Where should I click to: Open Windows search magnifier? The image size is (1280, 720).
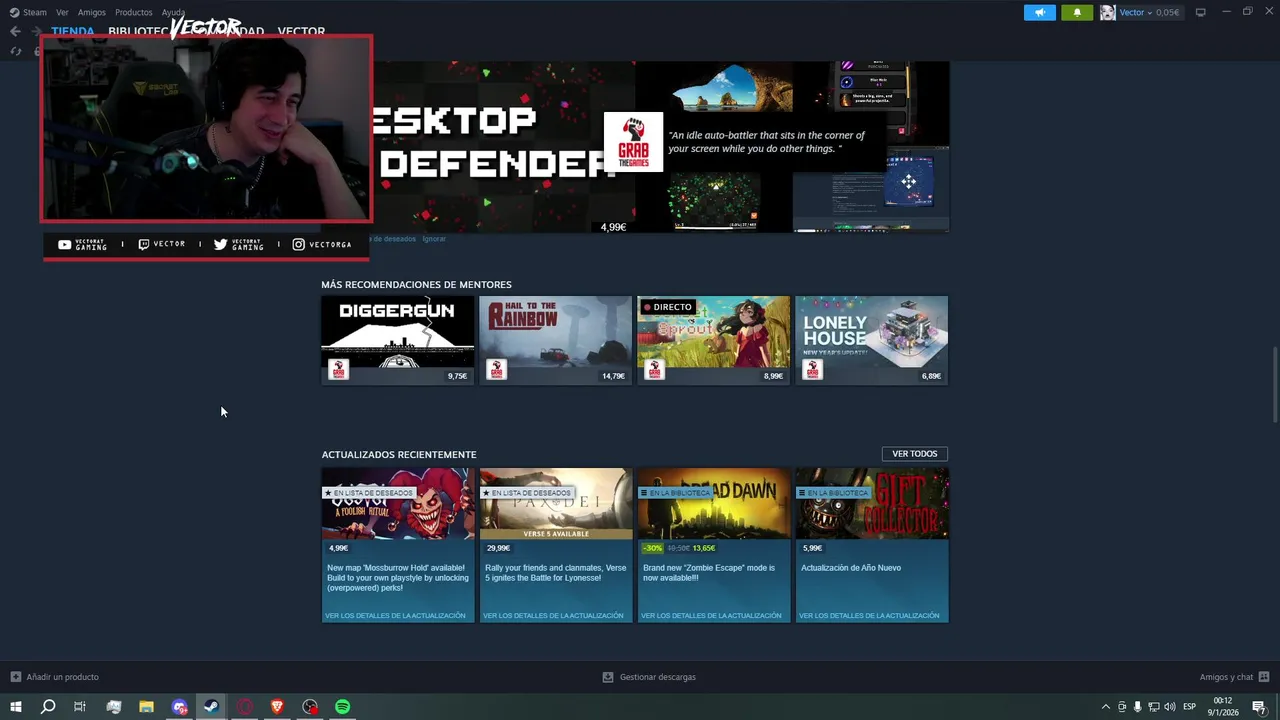(x=47, y=707)
